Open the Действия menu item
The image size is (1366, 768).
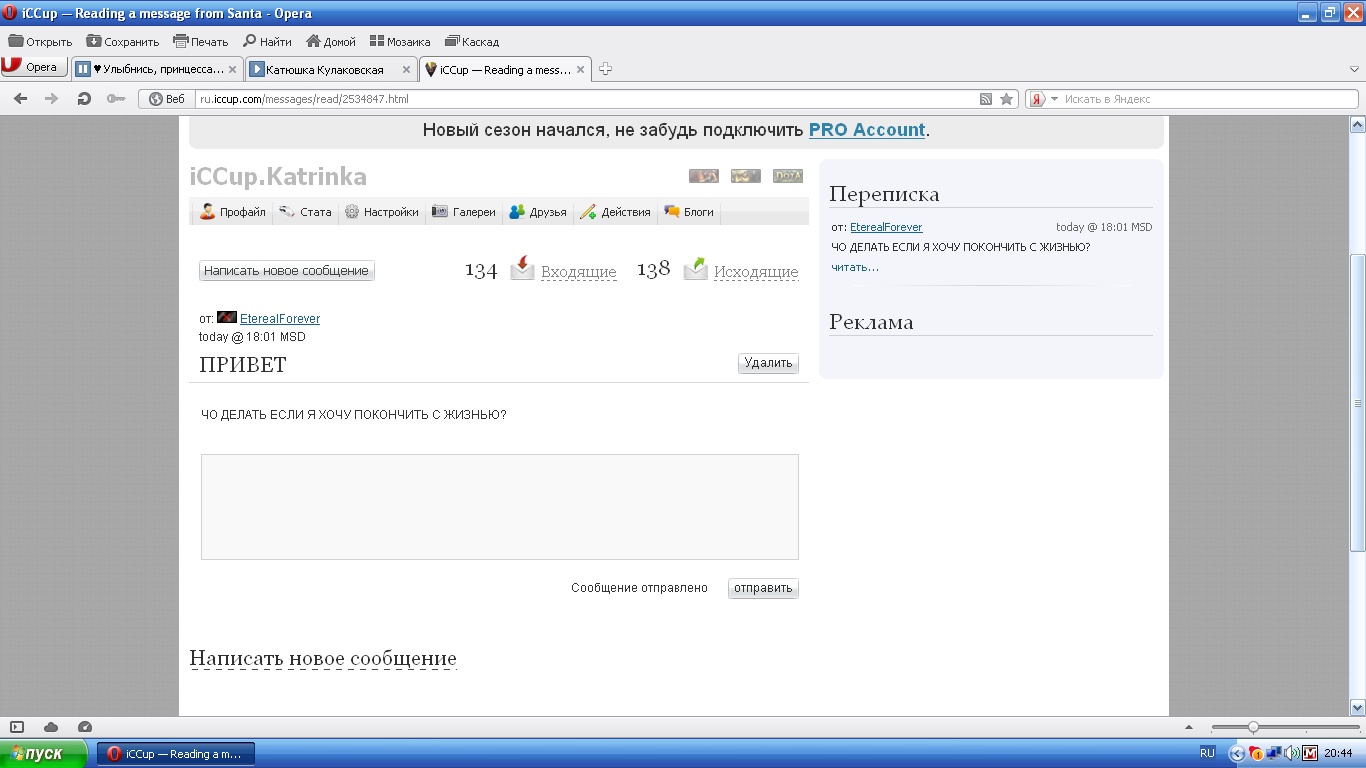point(615,212)
